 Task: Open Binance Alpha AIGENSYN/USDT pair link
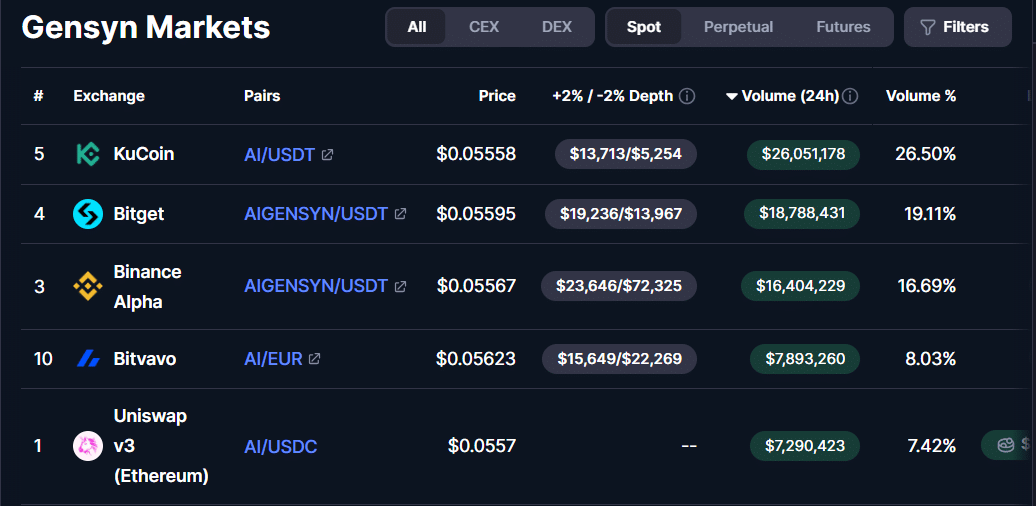click(316, 287)
